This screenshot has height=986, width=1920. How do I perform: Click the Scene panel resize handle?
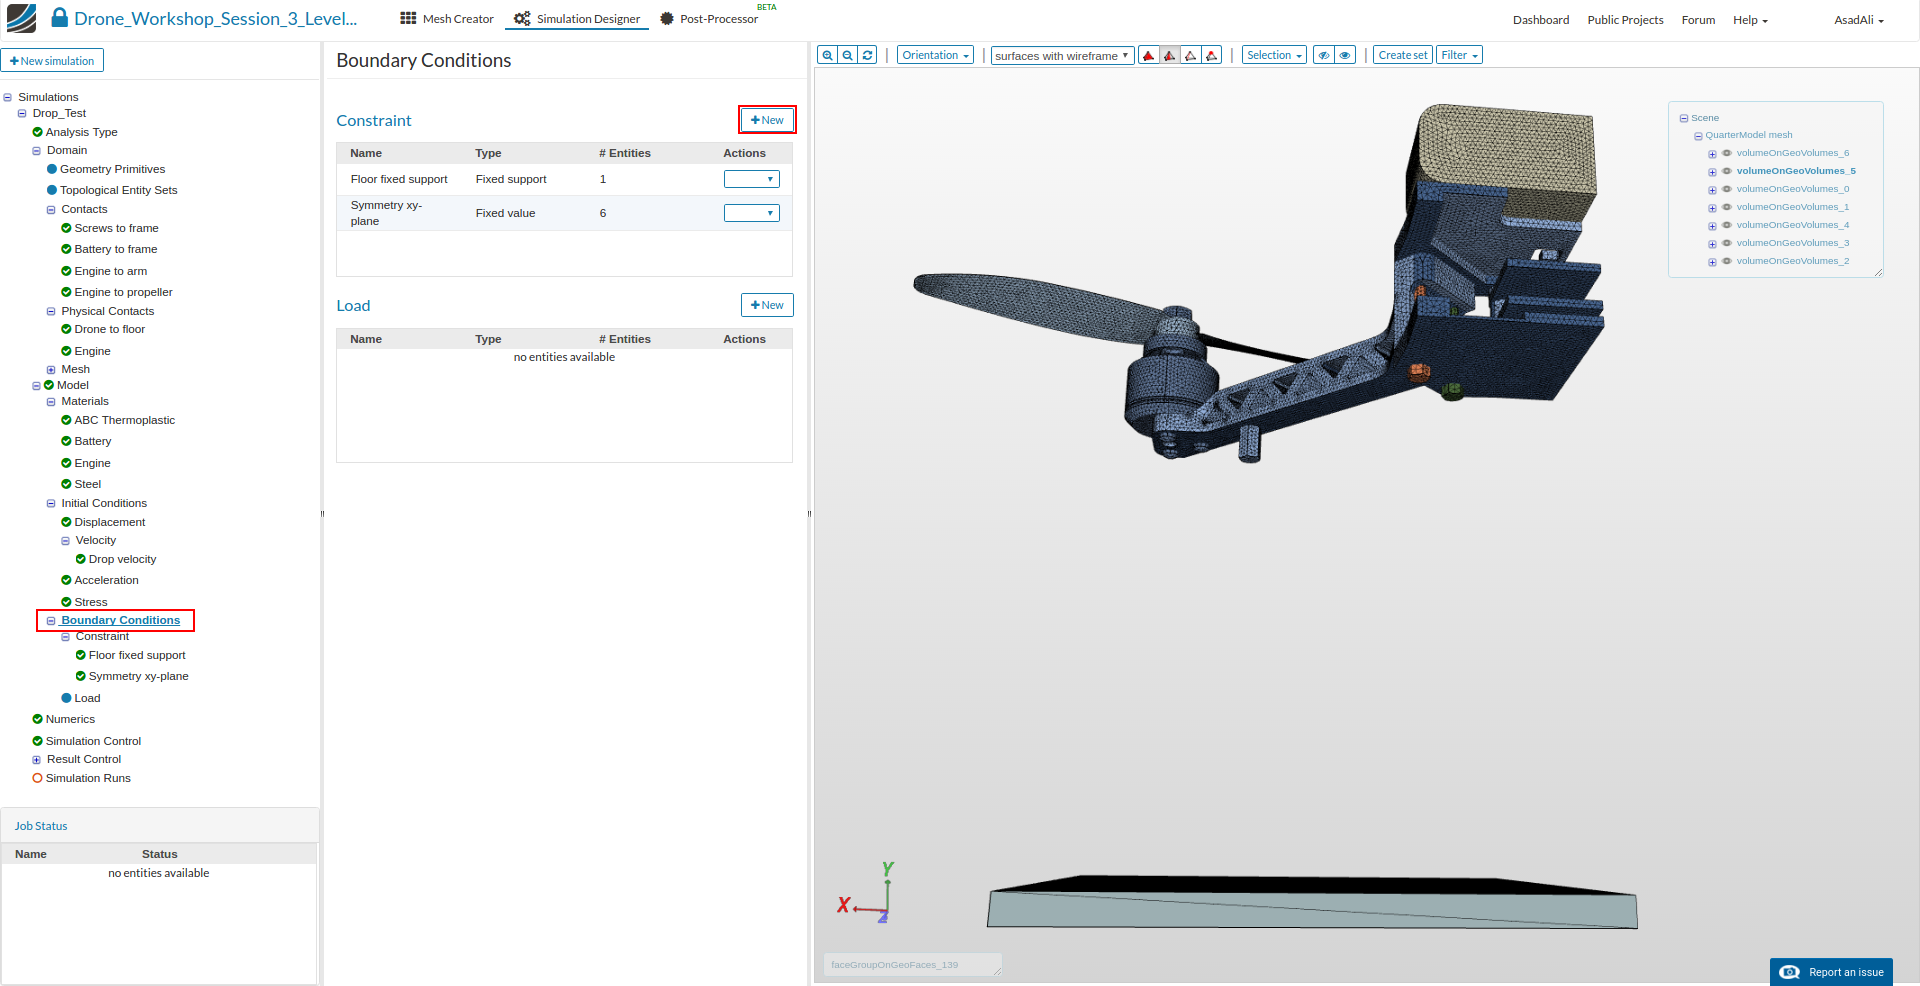tap(1878, 272)
